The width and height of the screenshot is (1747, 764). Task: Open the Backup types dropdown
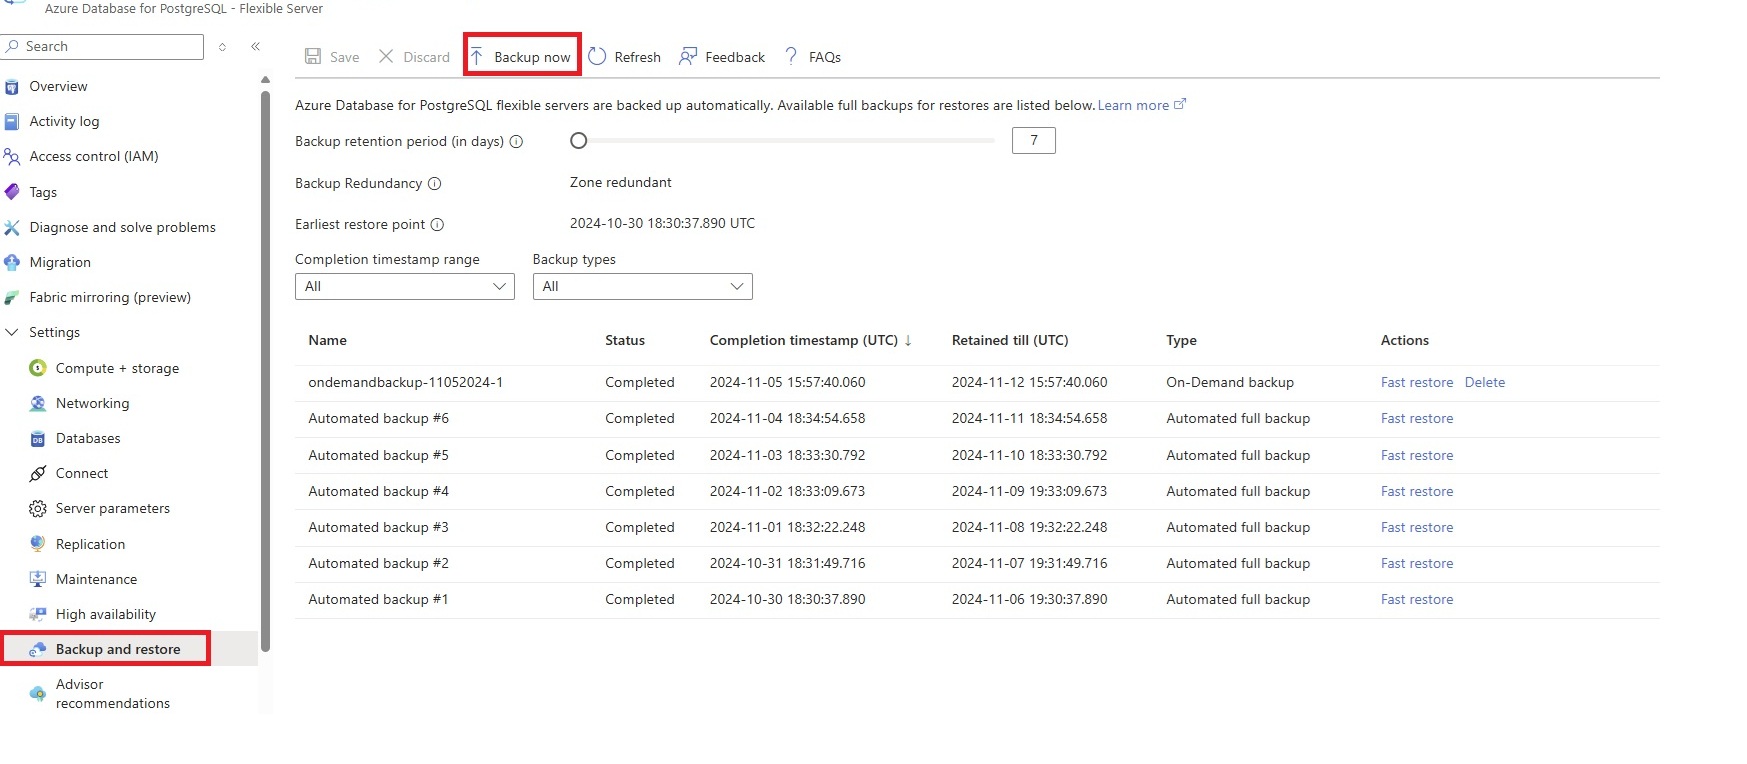click(643, 287)
